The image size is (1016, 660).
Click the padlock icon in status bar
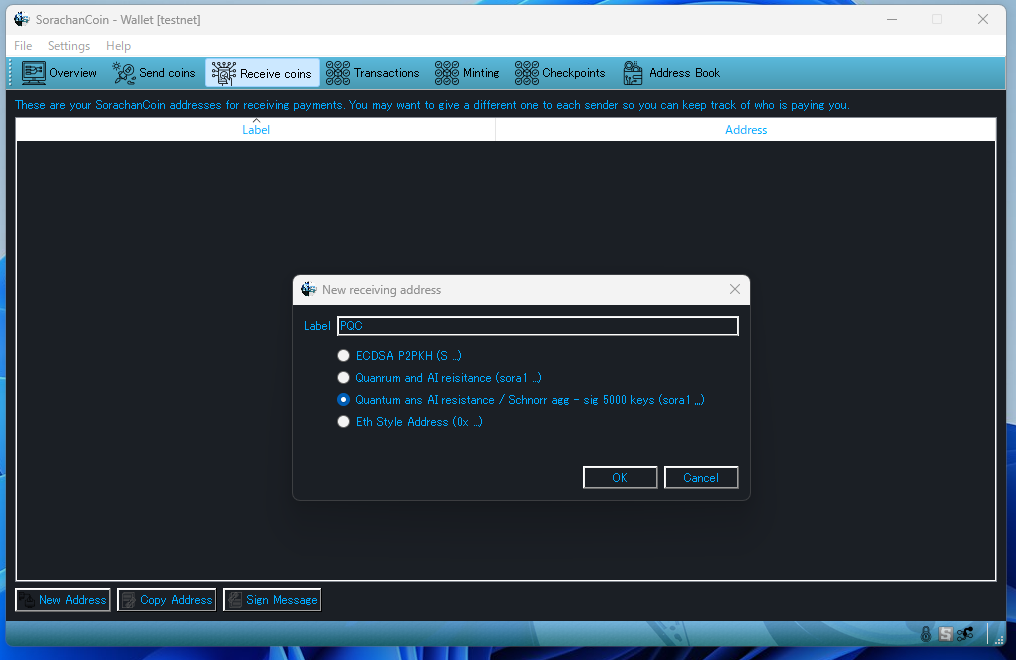[x=927, y=634]
